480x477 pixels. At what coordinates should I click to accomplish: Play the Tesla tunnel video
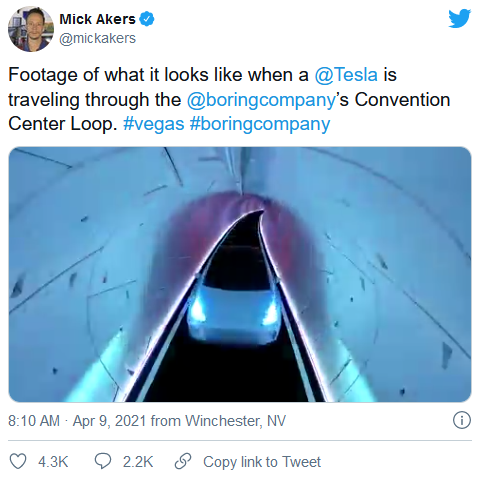point(240,274)
